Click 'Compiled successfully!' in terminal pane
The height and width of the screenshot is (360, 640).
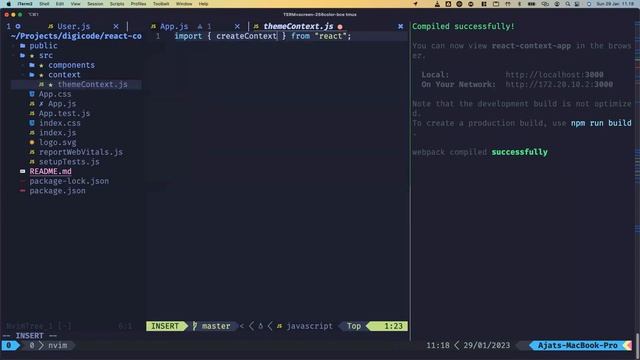click(x=463, y=27)
